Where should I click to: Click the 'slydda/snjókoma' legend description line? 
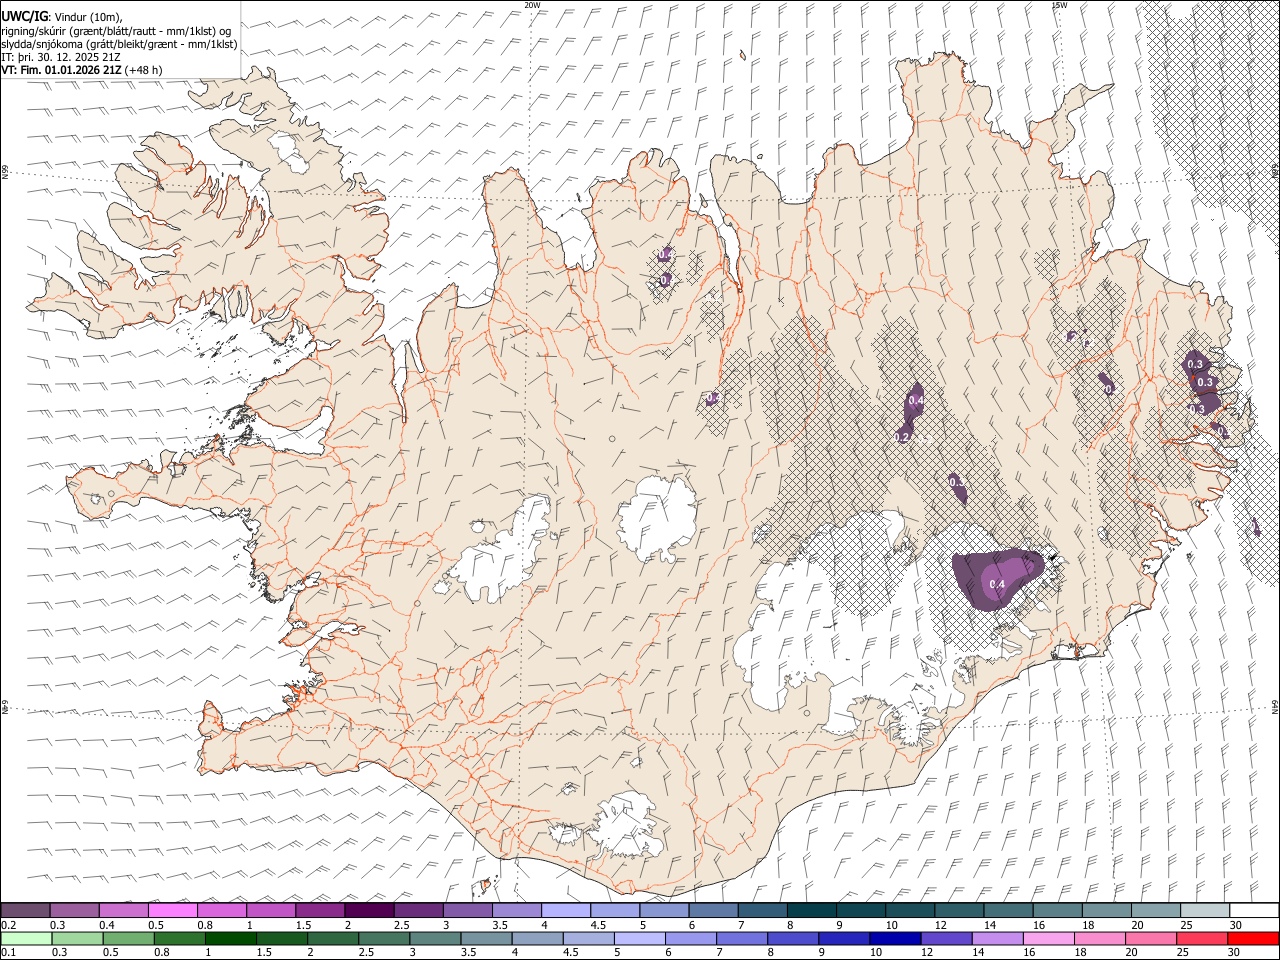click(119, 44)
